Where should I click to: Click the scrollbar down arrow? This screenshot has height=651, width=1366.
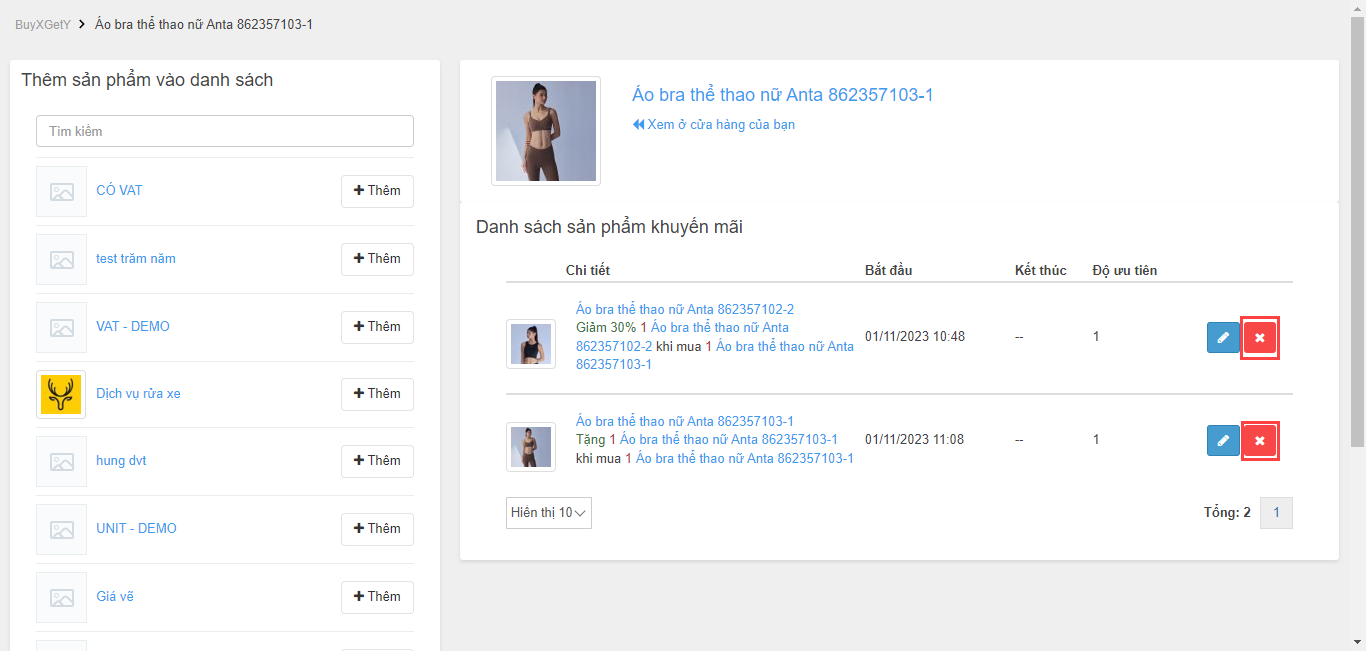click(x=1357, y=642)
